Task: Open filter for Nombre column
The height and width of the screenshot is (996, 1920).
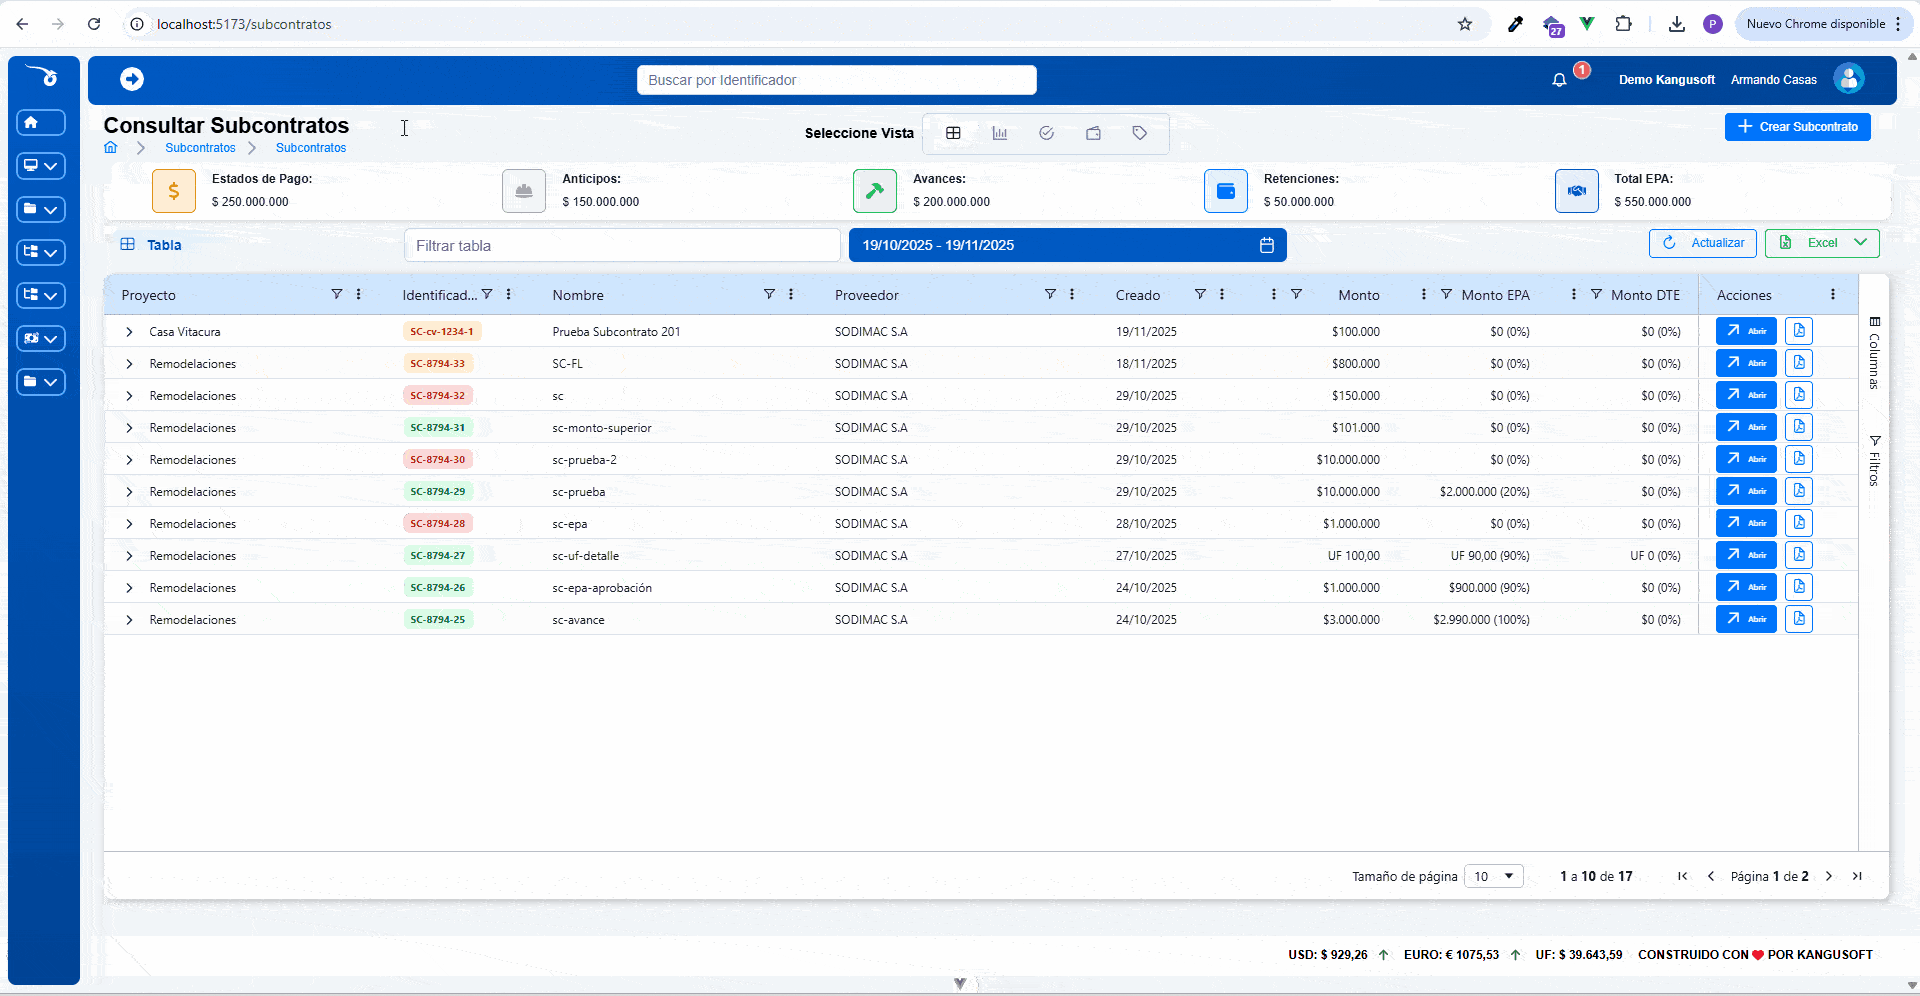Action: click(769, 294)
